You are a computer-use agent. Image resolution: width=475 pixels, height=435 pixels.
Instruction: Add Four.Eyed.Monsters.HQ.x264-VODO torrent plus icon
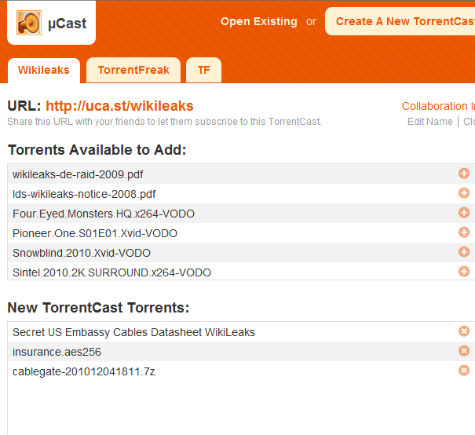click(464, 212)
